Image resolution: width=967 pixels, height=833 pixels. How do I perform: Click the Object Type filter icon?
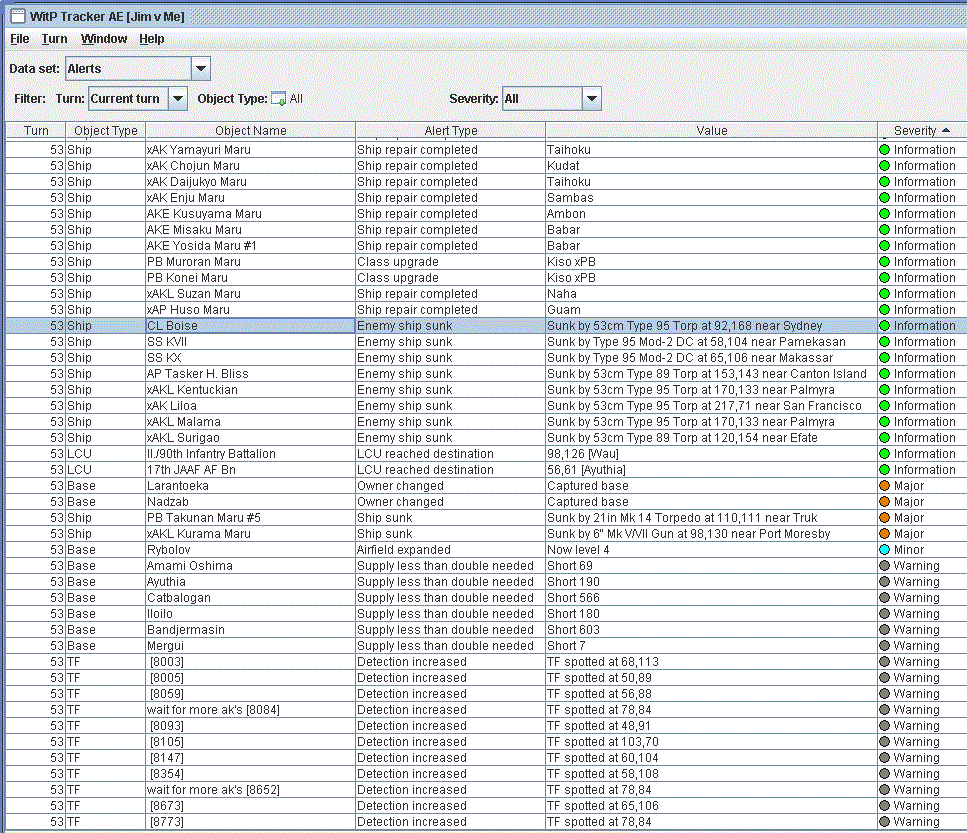(x=279, y=99)
